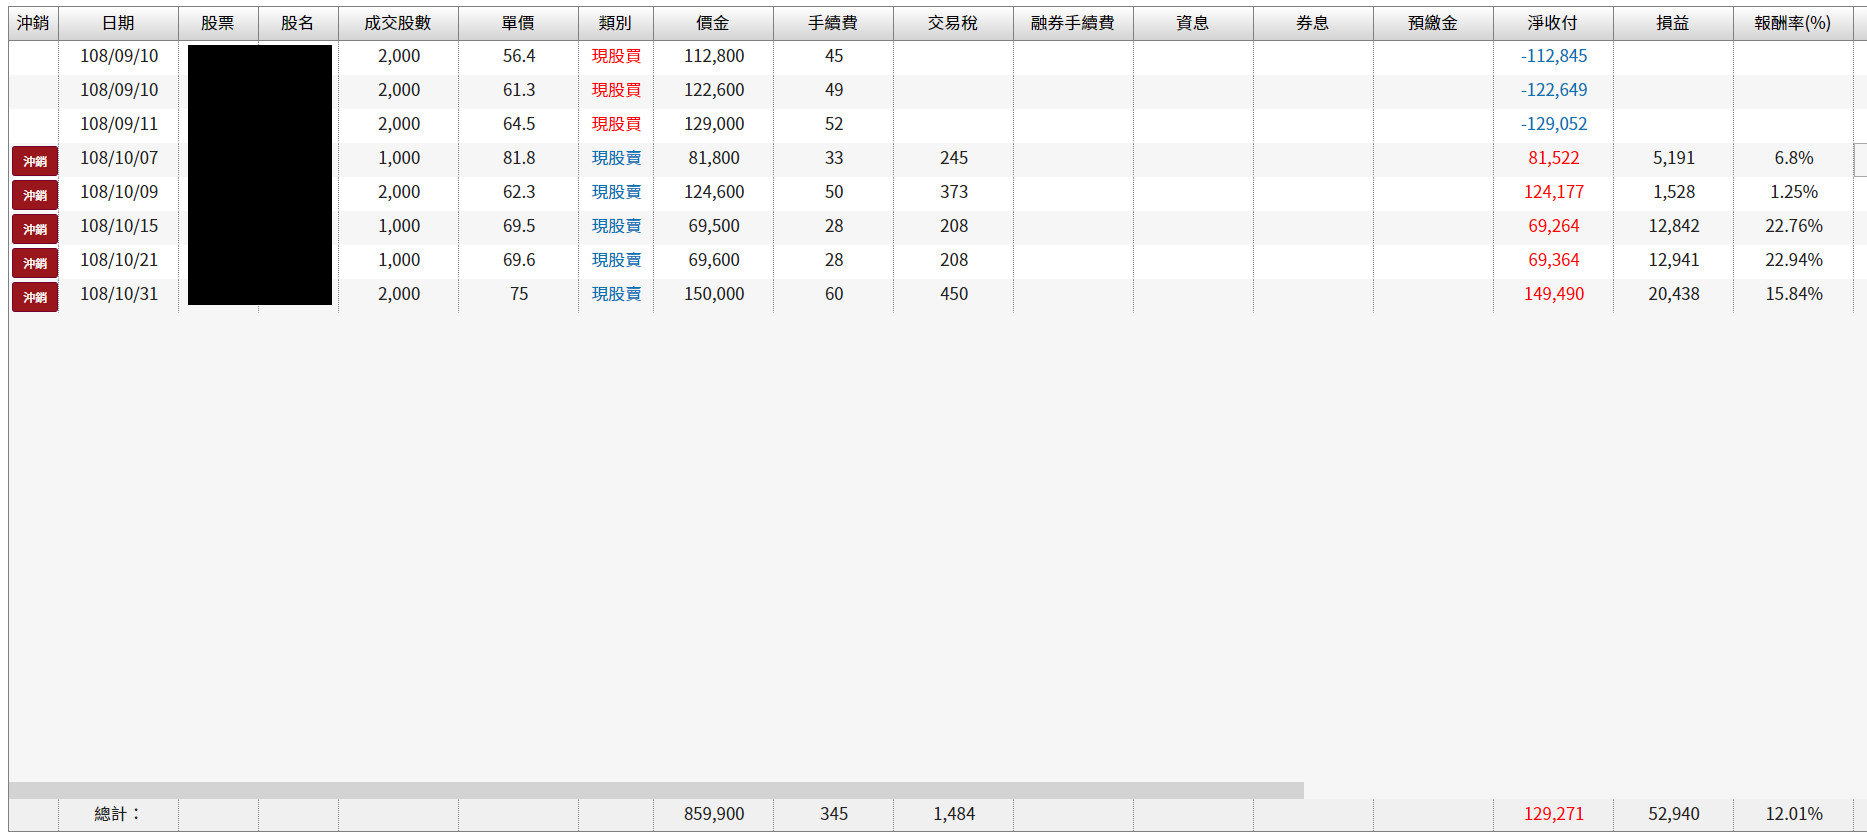Select net amount 69,264
Viewport: 1867px width, 837px height.
[1554, 226]
